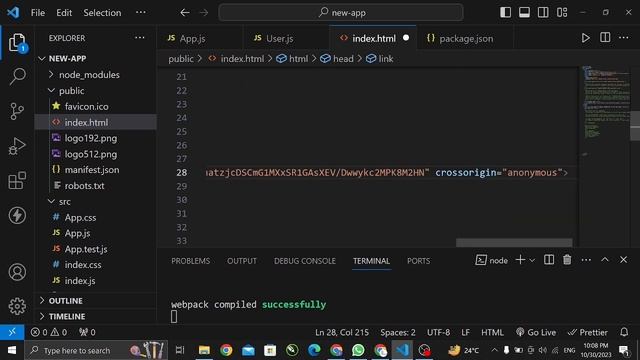
Task: Open terminal panel more actions ellipsis
Action: 586,260
